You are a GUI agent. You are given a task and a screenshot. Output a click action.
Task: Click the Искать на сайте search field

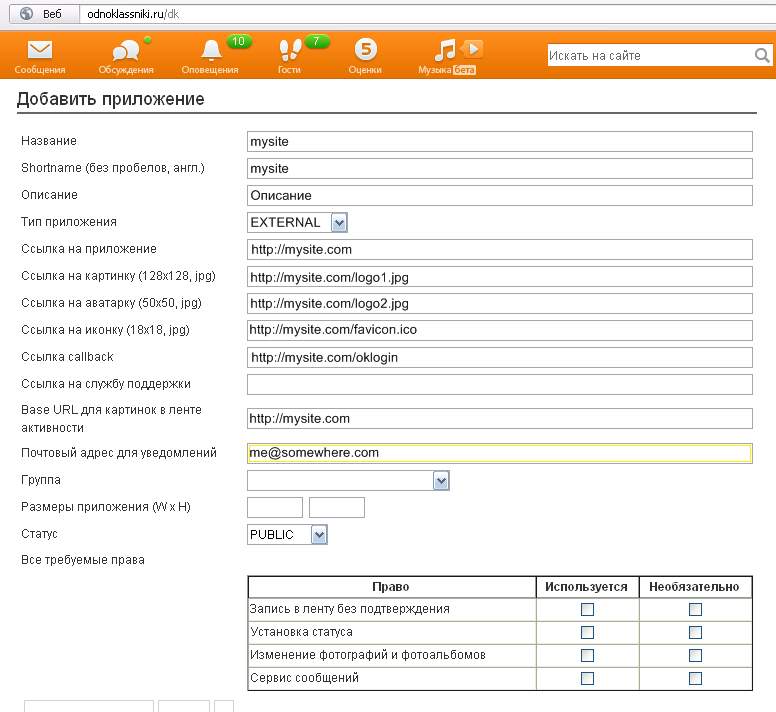pyautogui.click(x=650, y=55)
